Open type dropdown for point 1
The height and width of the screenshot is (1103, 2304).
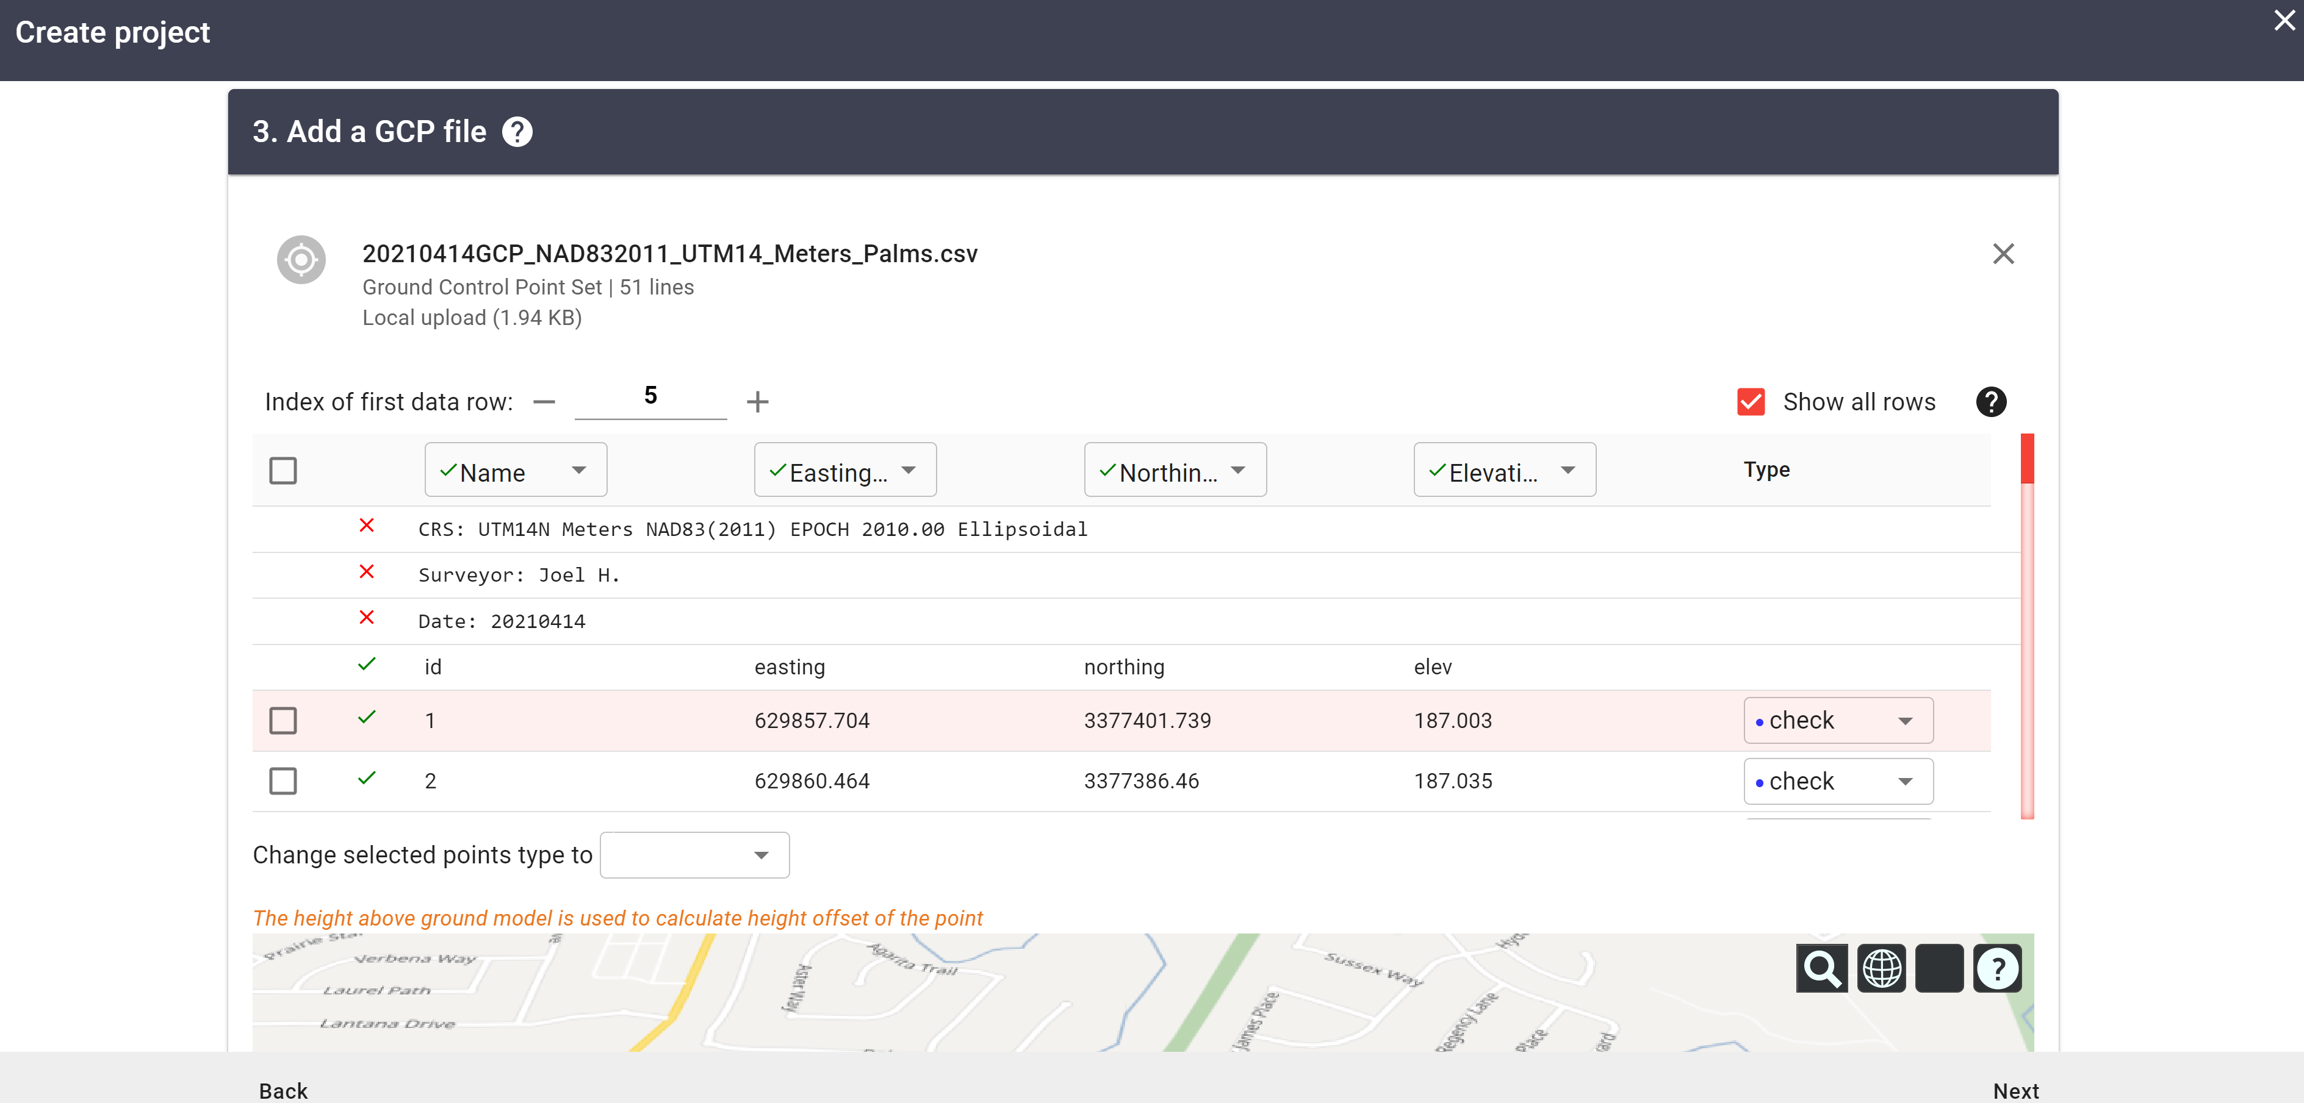pos(1837,721)
